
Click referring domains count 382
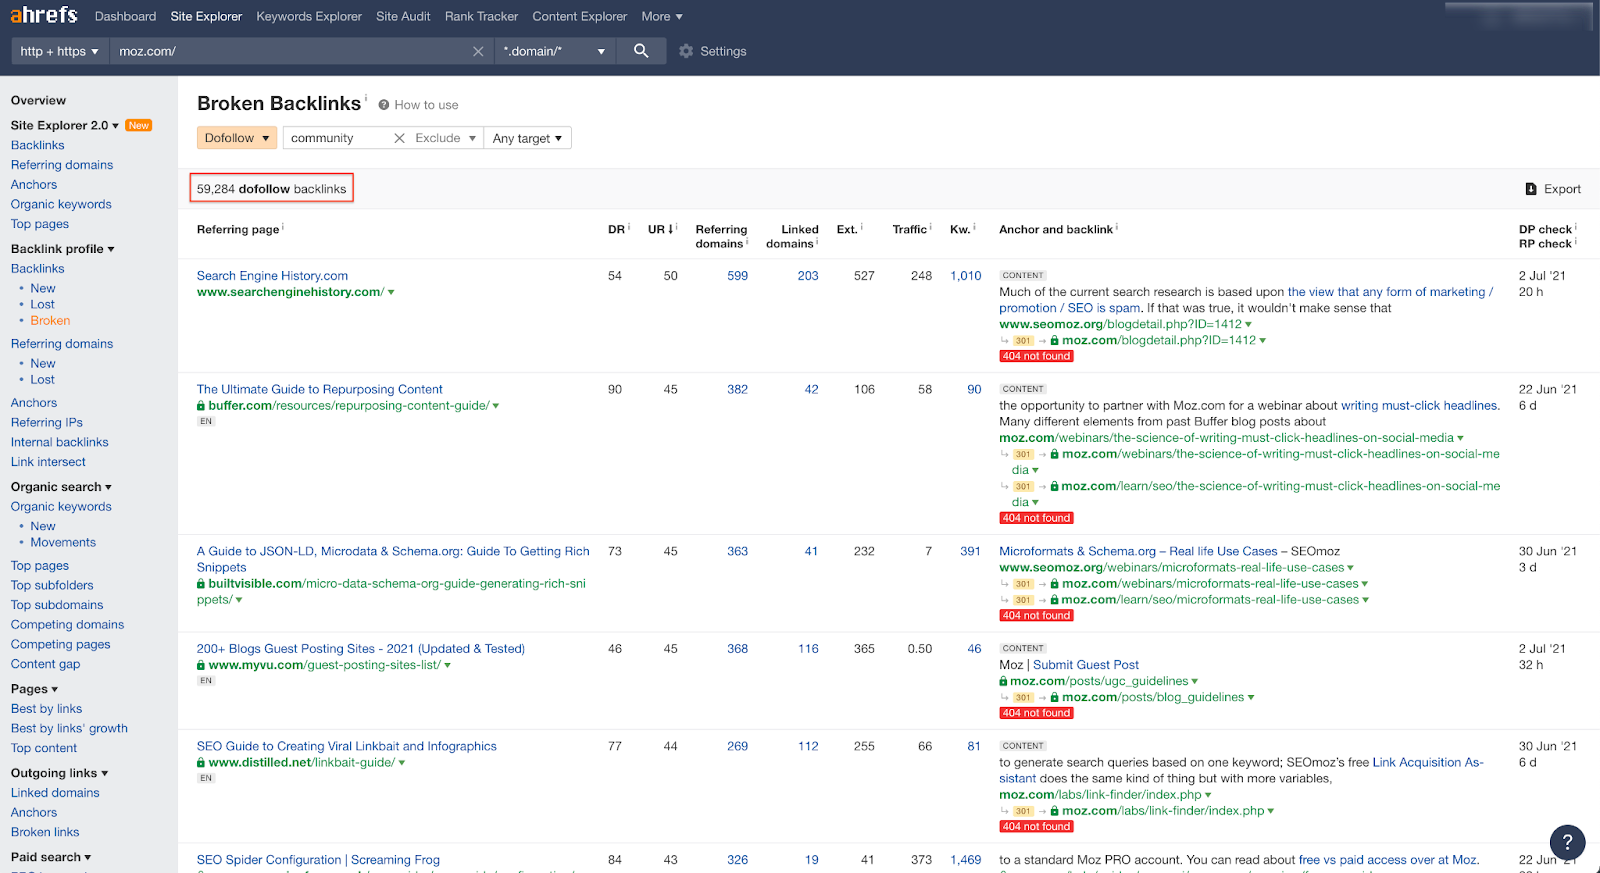click(x=737, y=390)
